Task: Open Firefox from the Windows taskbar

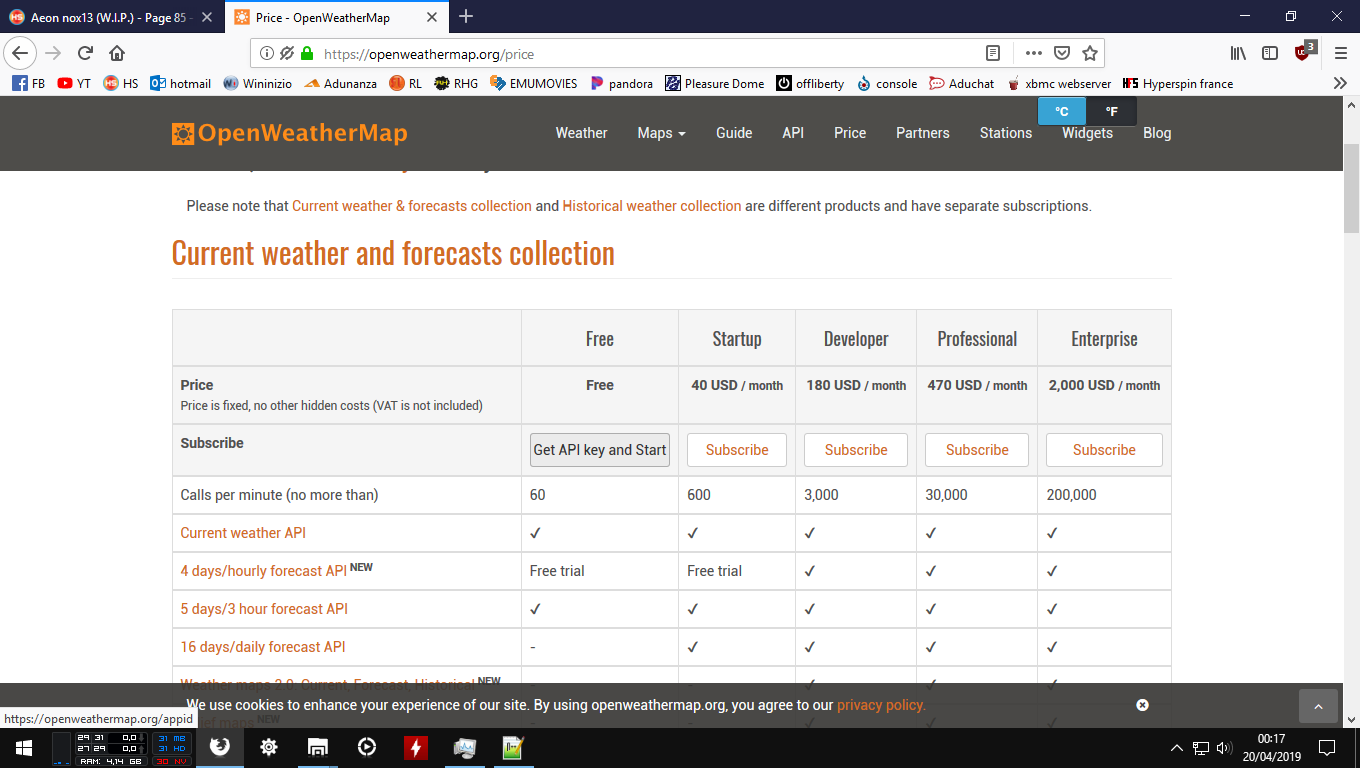Action: [220, 747]
